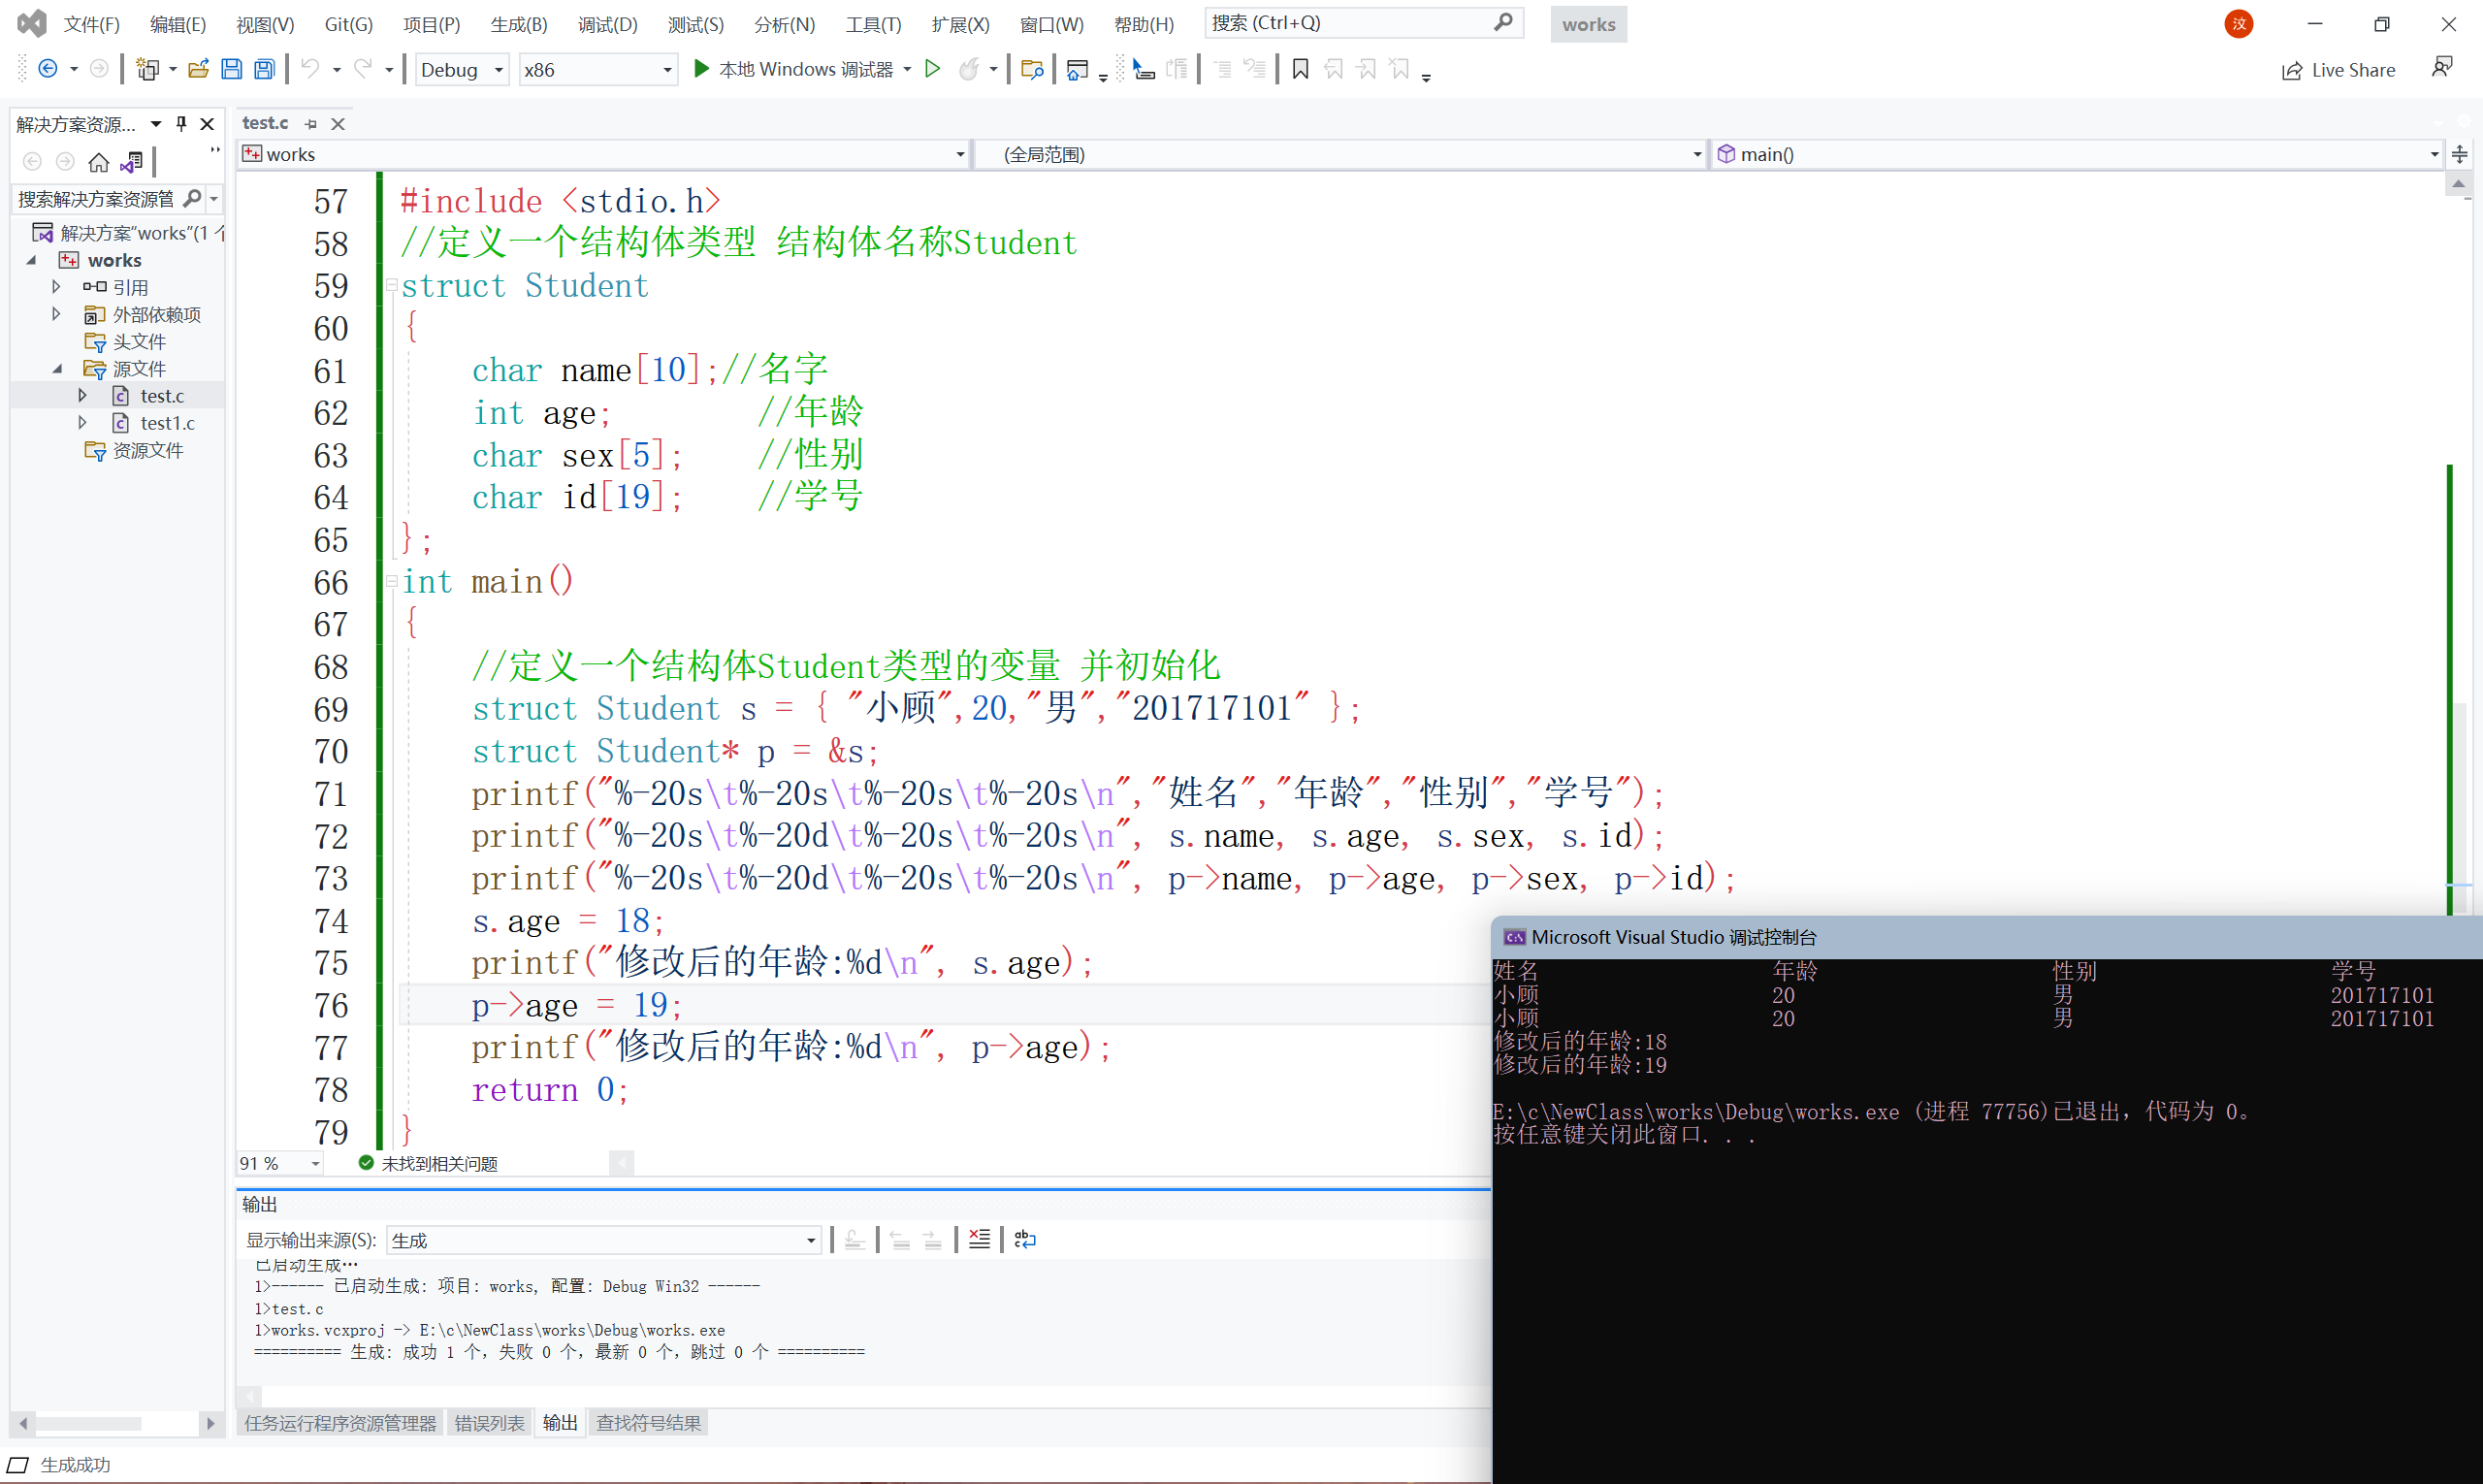Close the test.c editor tab
The image size is (2483, 1484).
click(x=338, y=124)
